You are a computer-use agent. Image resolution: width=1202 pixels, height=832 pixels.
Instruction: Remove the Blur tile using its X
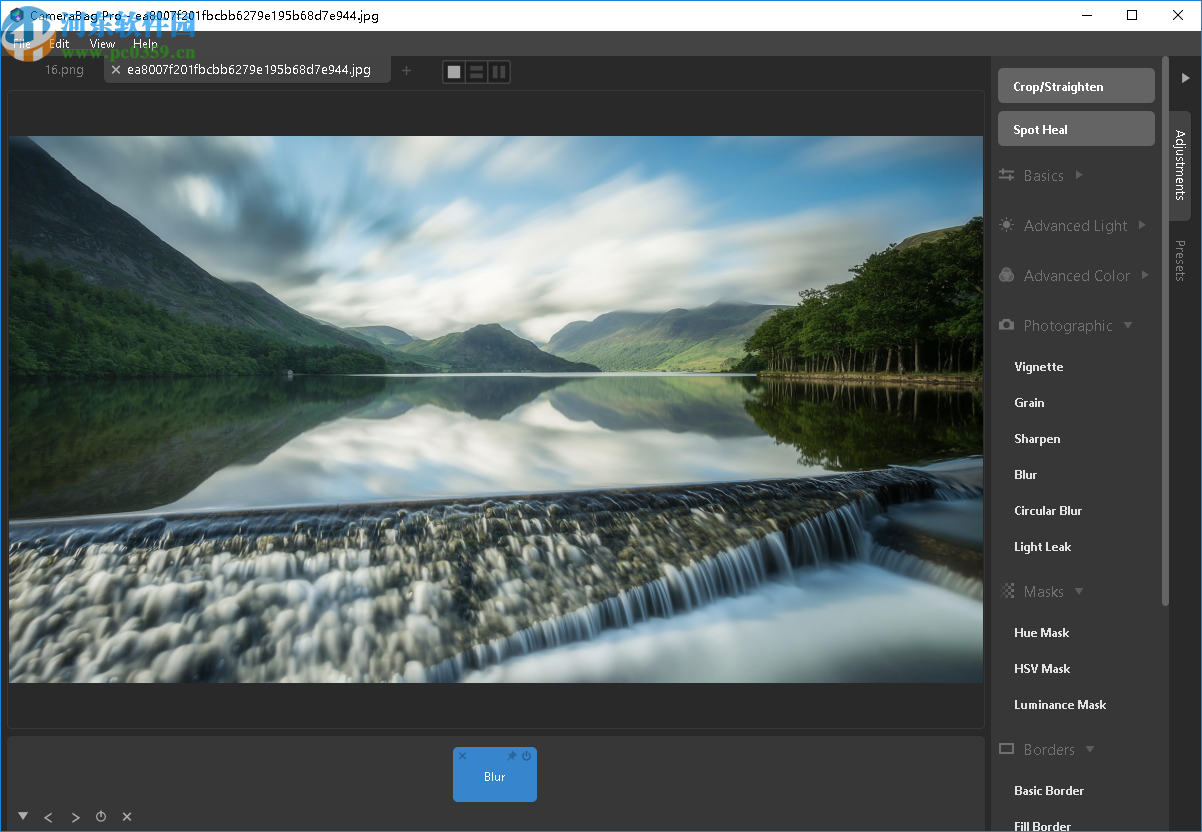[x=462, y=756]
